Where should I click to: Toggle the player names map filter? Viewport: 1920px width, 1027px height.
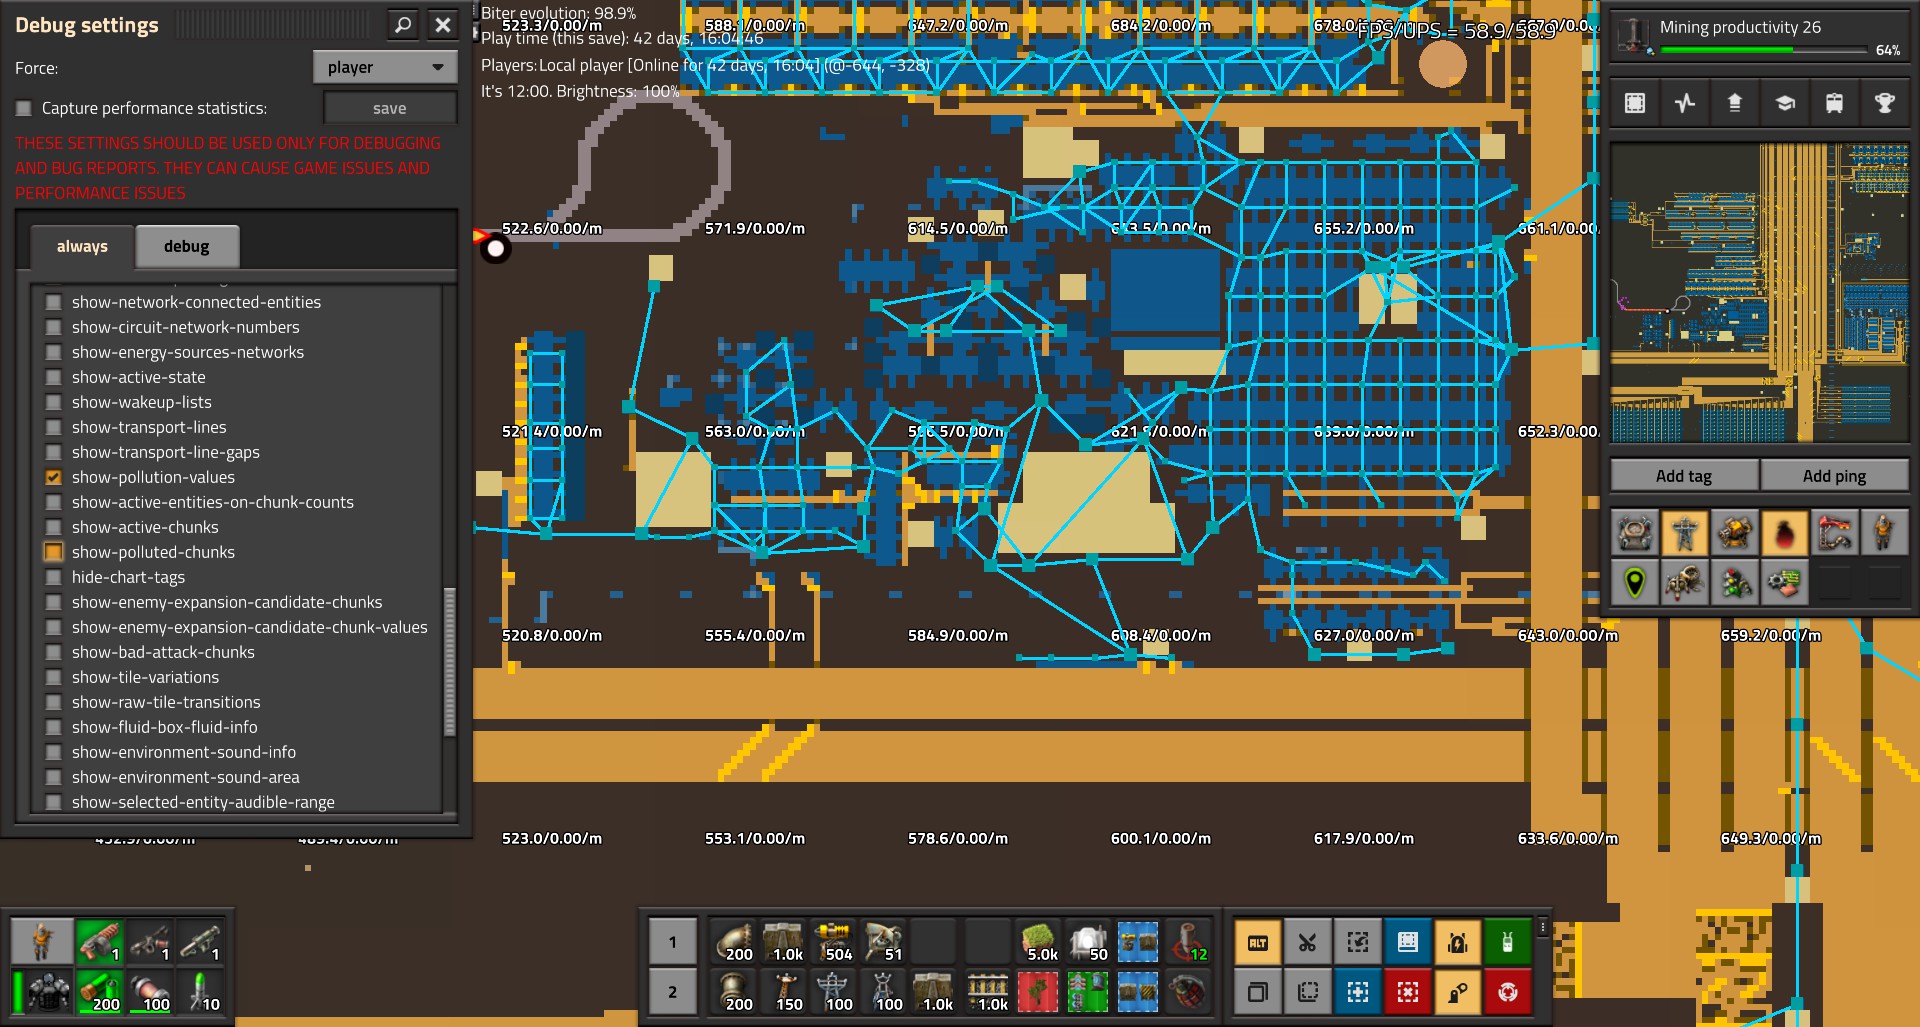point(1885,533)
